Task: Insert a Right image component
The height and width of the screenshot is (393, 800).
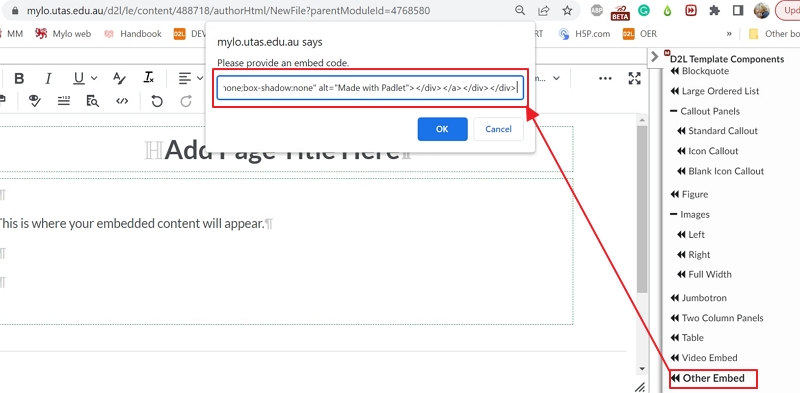Action: (x=693, y=255)
